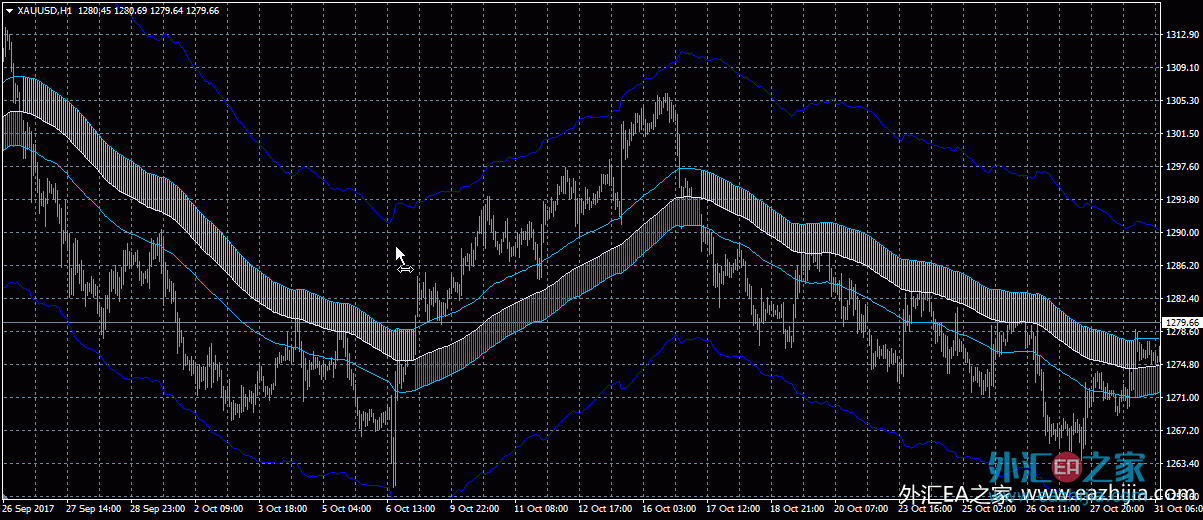Click the current price tag 1279.66

tap(1181, 323)
